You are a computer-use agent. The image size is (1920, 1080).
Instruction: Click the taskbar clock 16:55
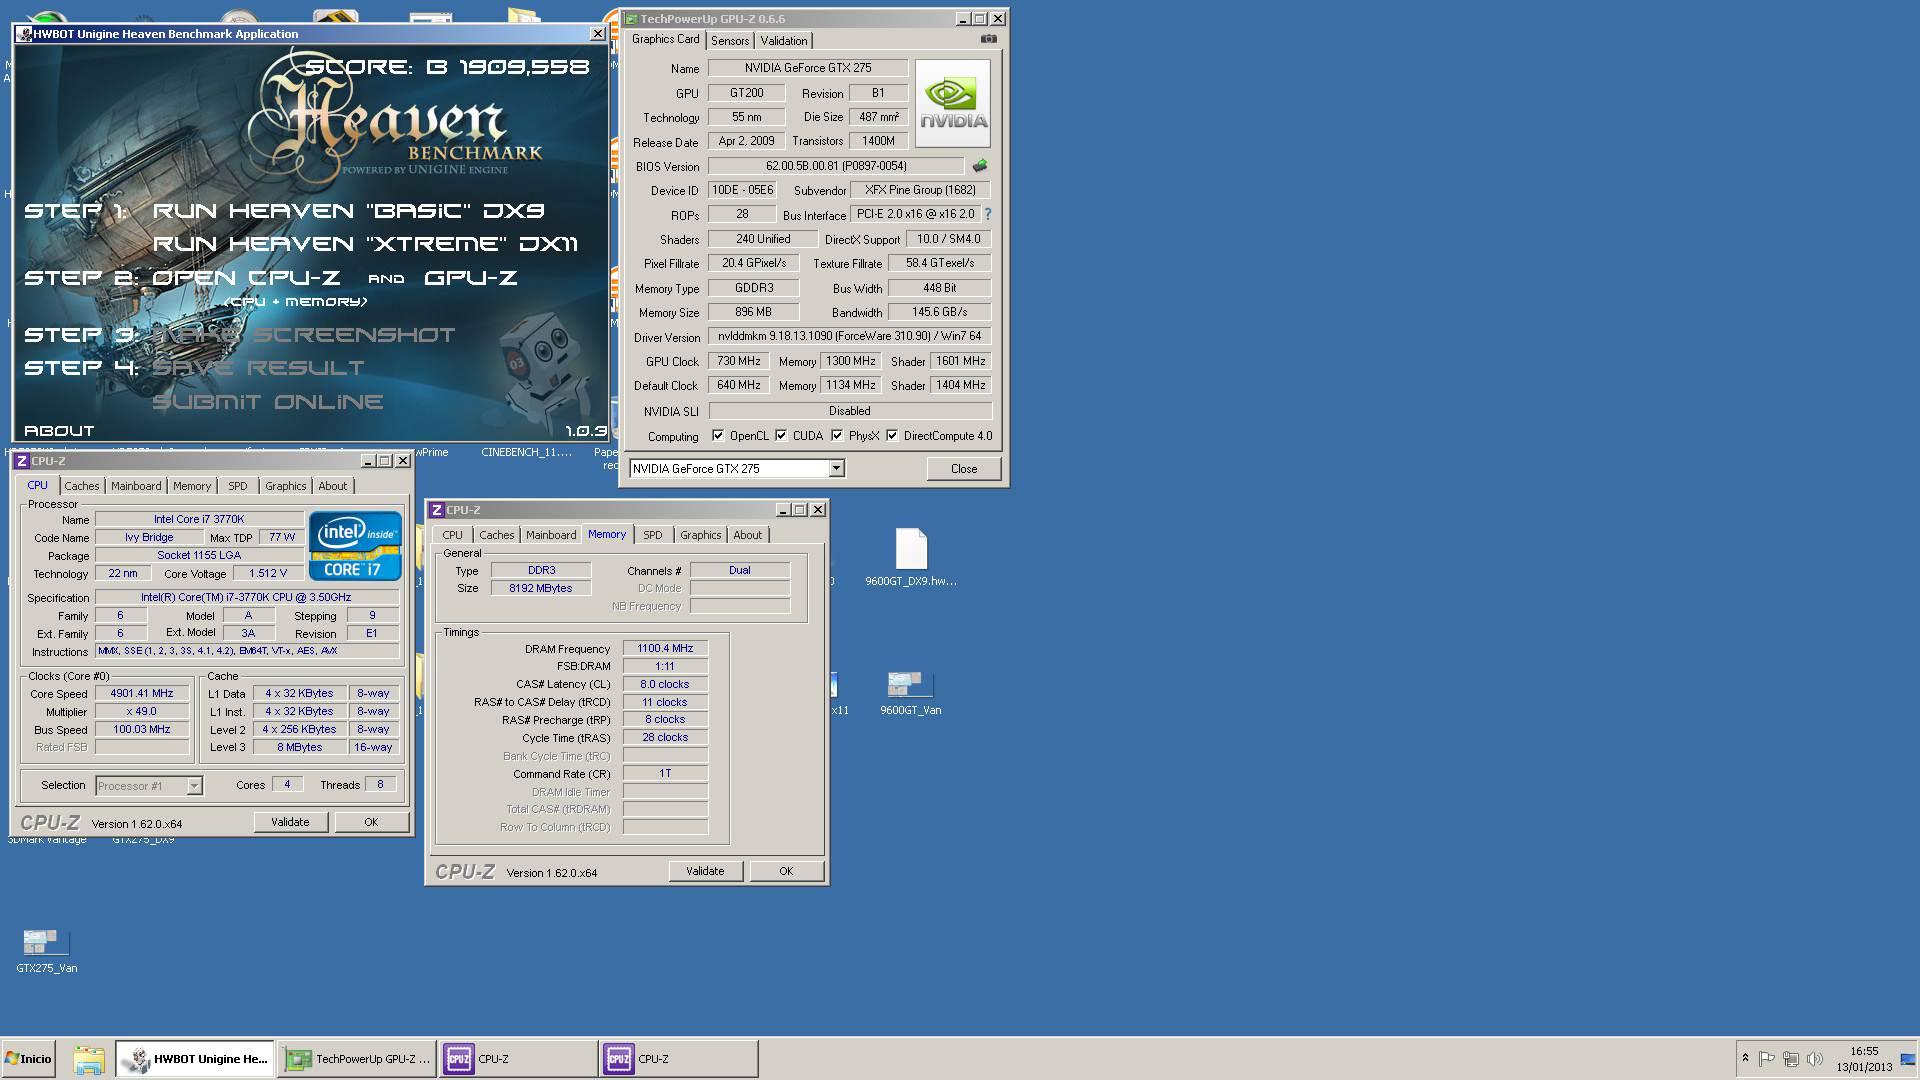pyautogui.click(x=1863, y=1051)
